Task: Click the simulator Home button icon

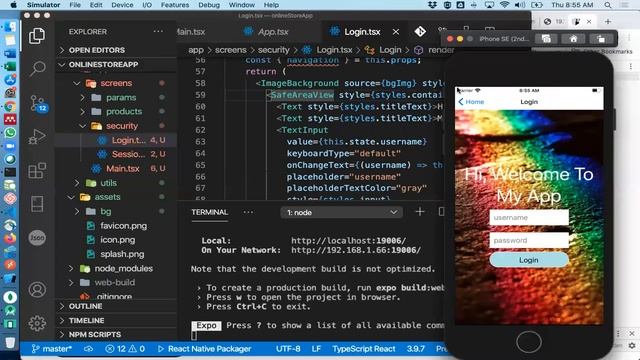Action: click(x=573, y=39)
